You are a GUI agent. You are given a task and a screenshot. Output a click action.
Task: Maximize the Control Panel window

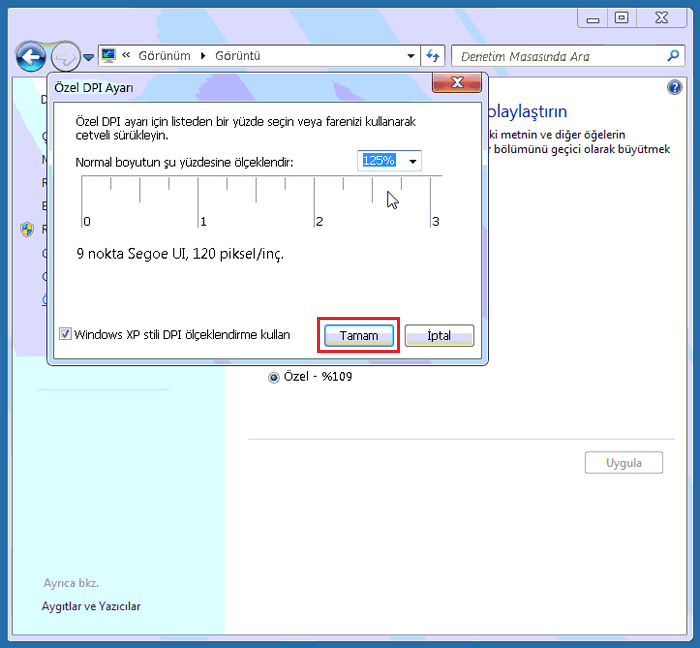point(621,18)
